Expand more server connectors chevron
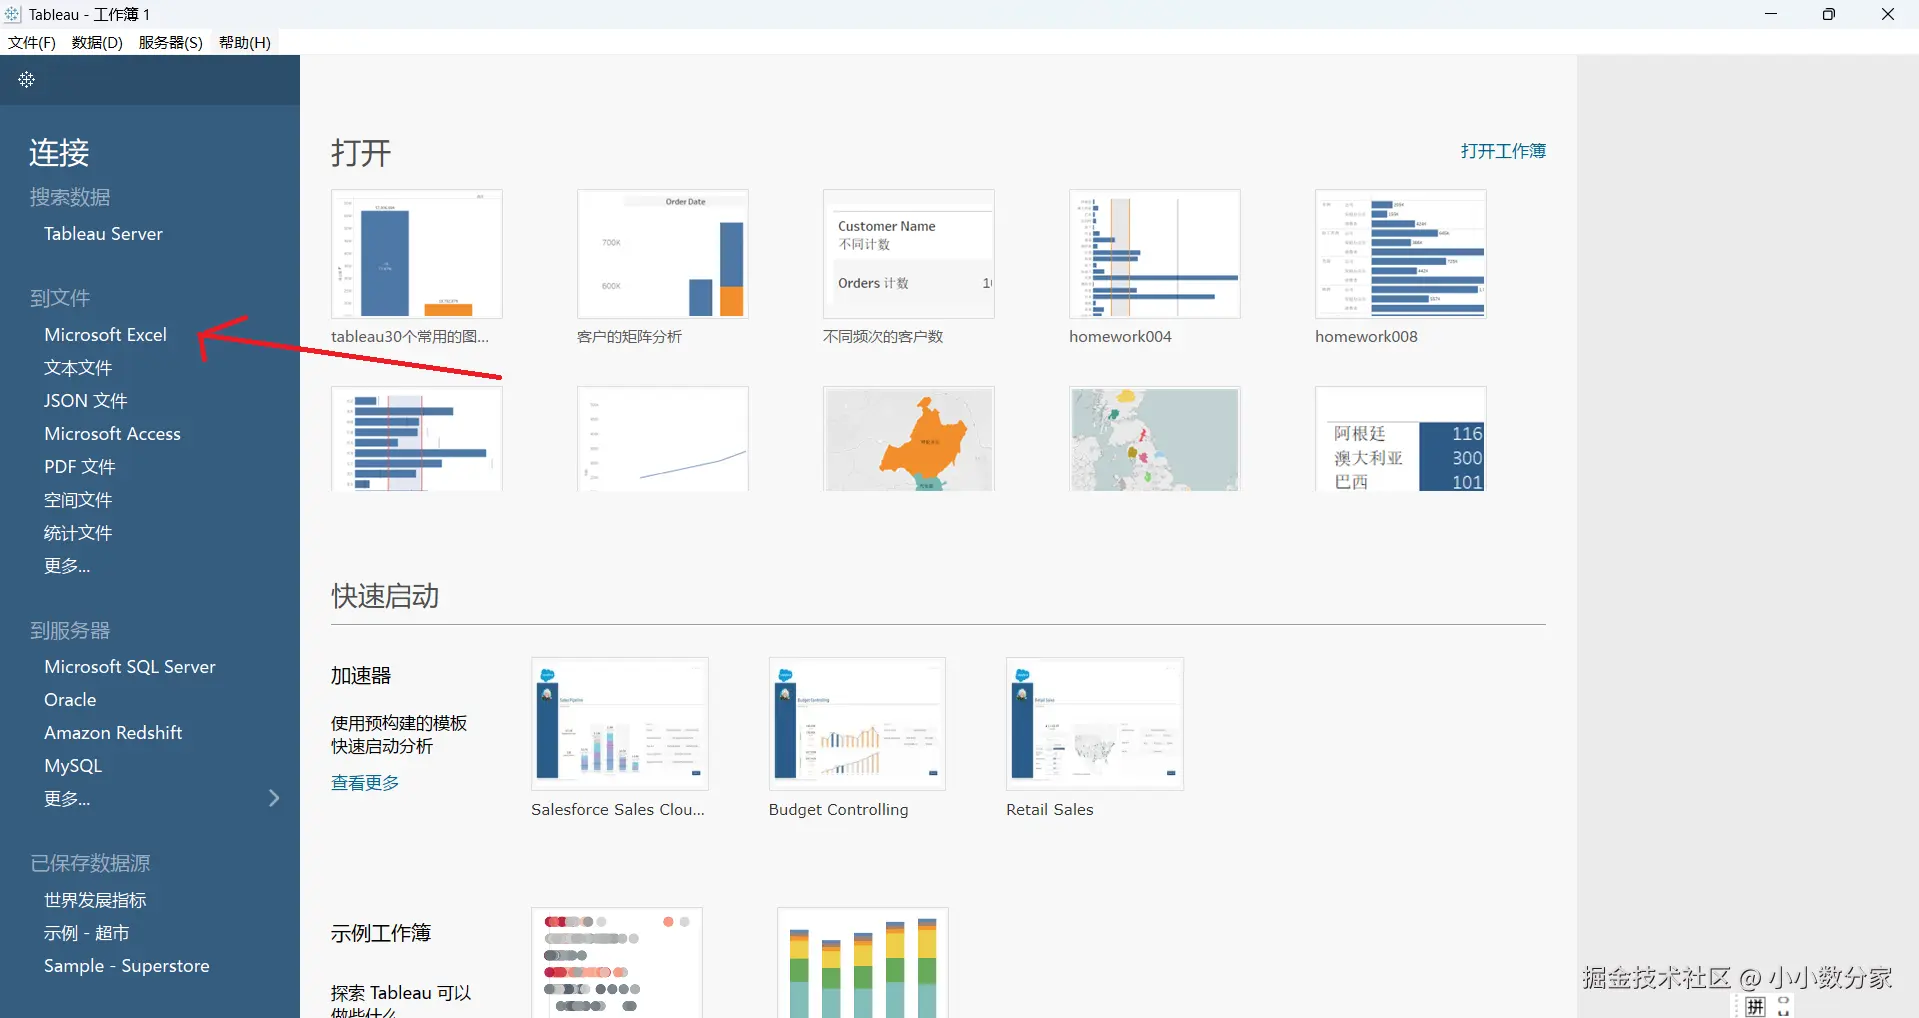This screenshot has height=1018, width=1919. coord(274,798)
